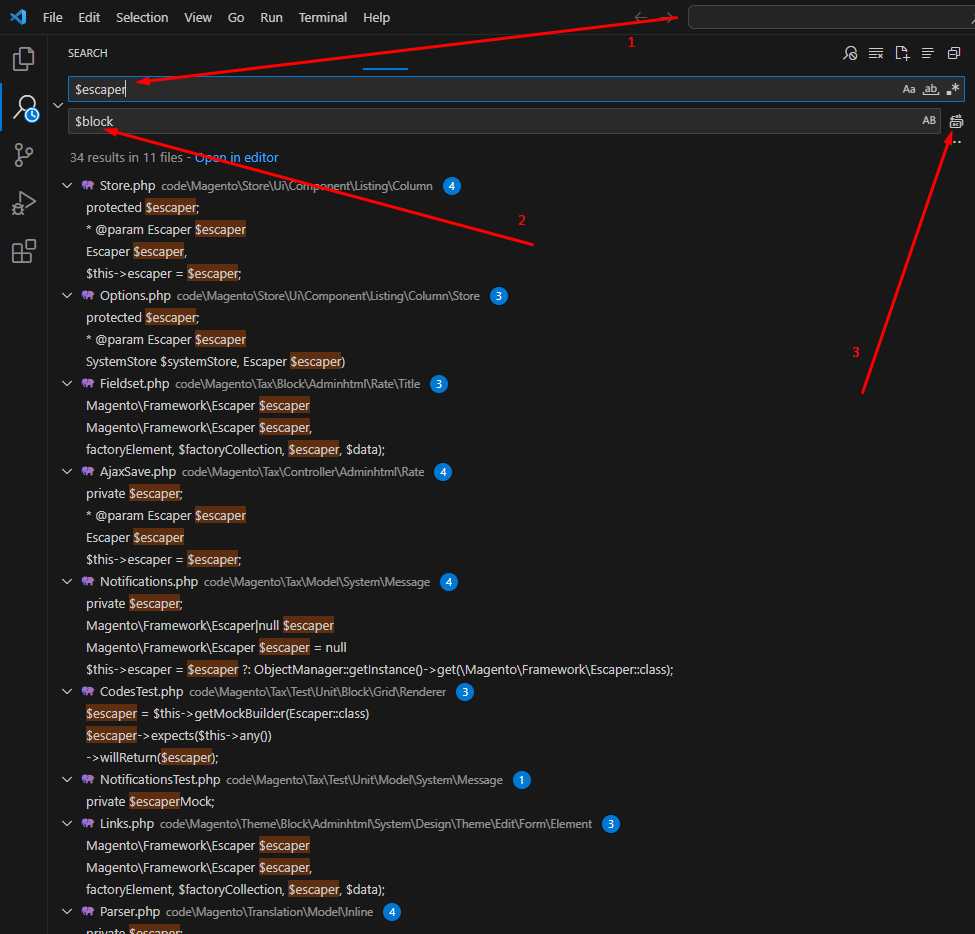
Task: Select Store.php file row in results
Action: pos(512,185)
